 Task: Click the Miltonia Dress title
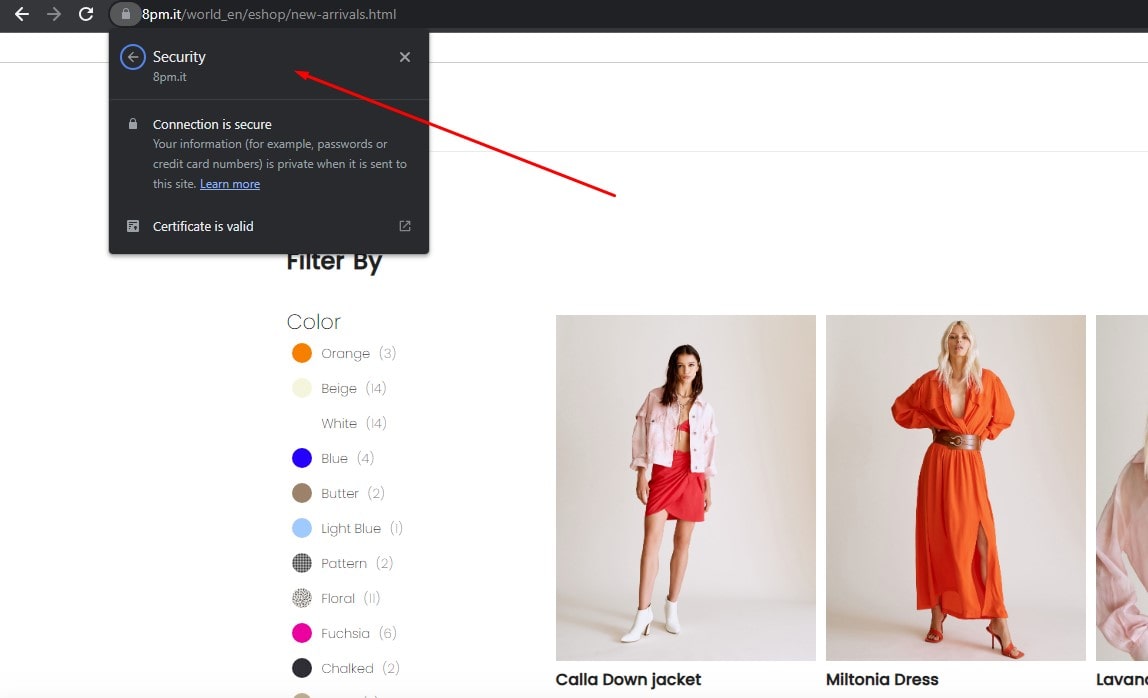point(882,680)
